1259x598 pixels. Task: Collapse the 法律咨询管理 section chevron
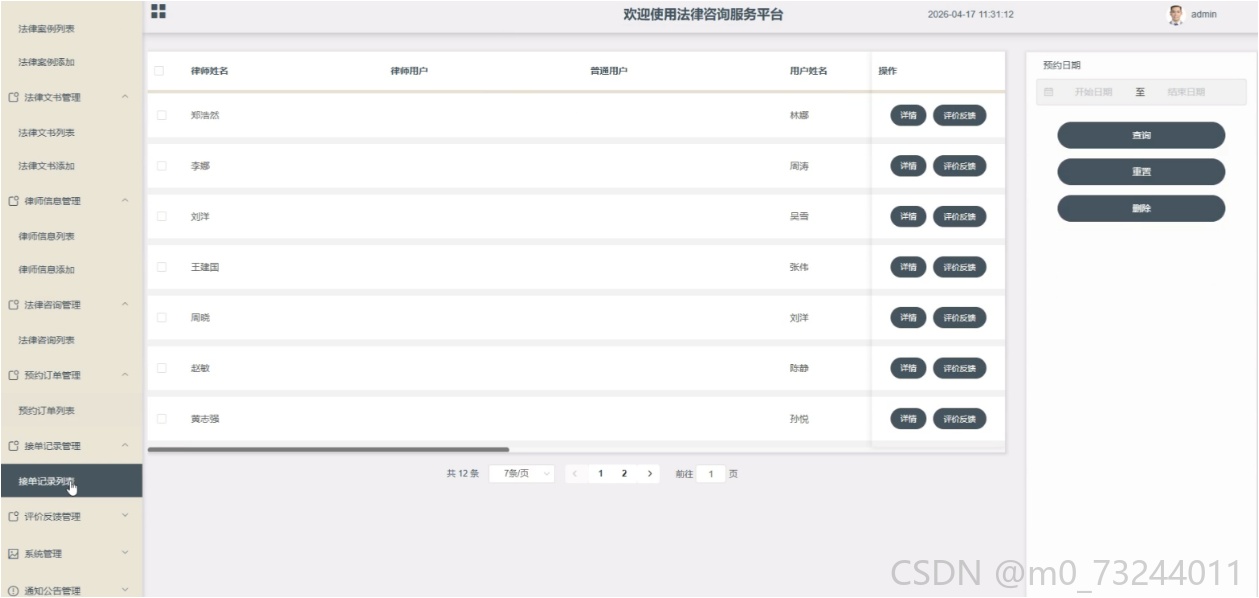(125, 304)
